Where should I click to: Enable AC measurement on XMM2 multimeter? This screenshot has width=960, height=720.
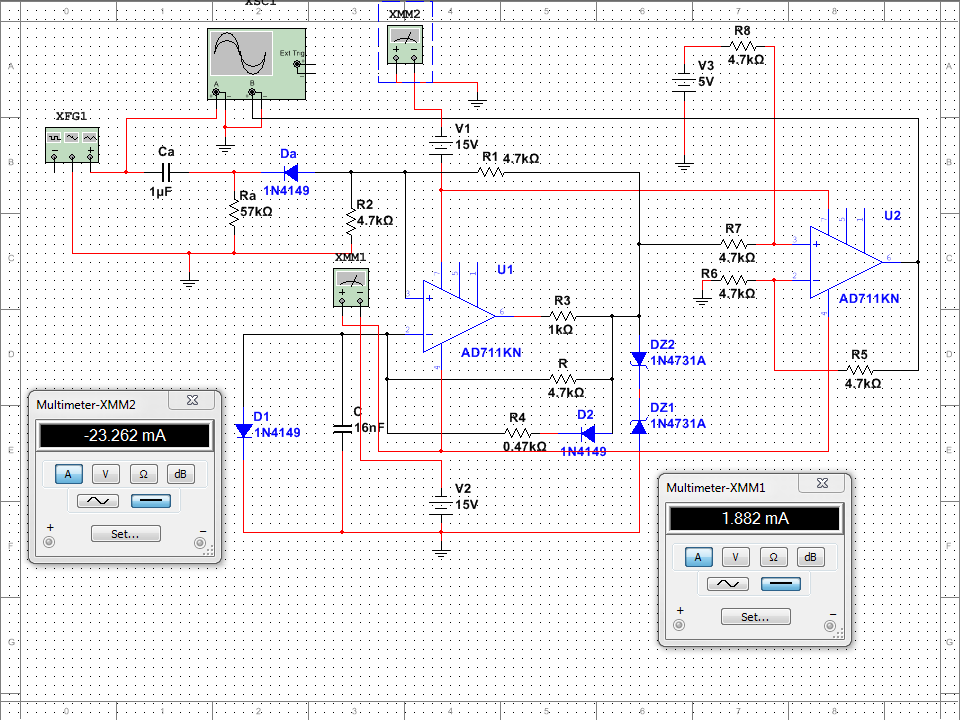[x=105, y=501]
